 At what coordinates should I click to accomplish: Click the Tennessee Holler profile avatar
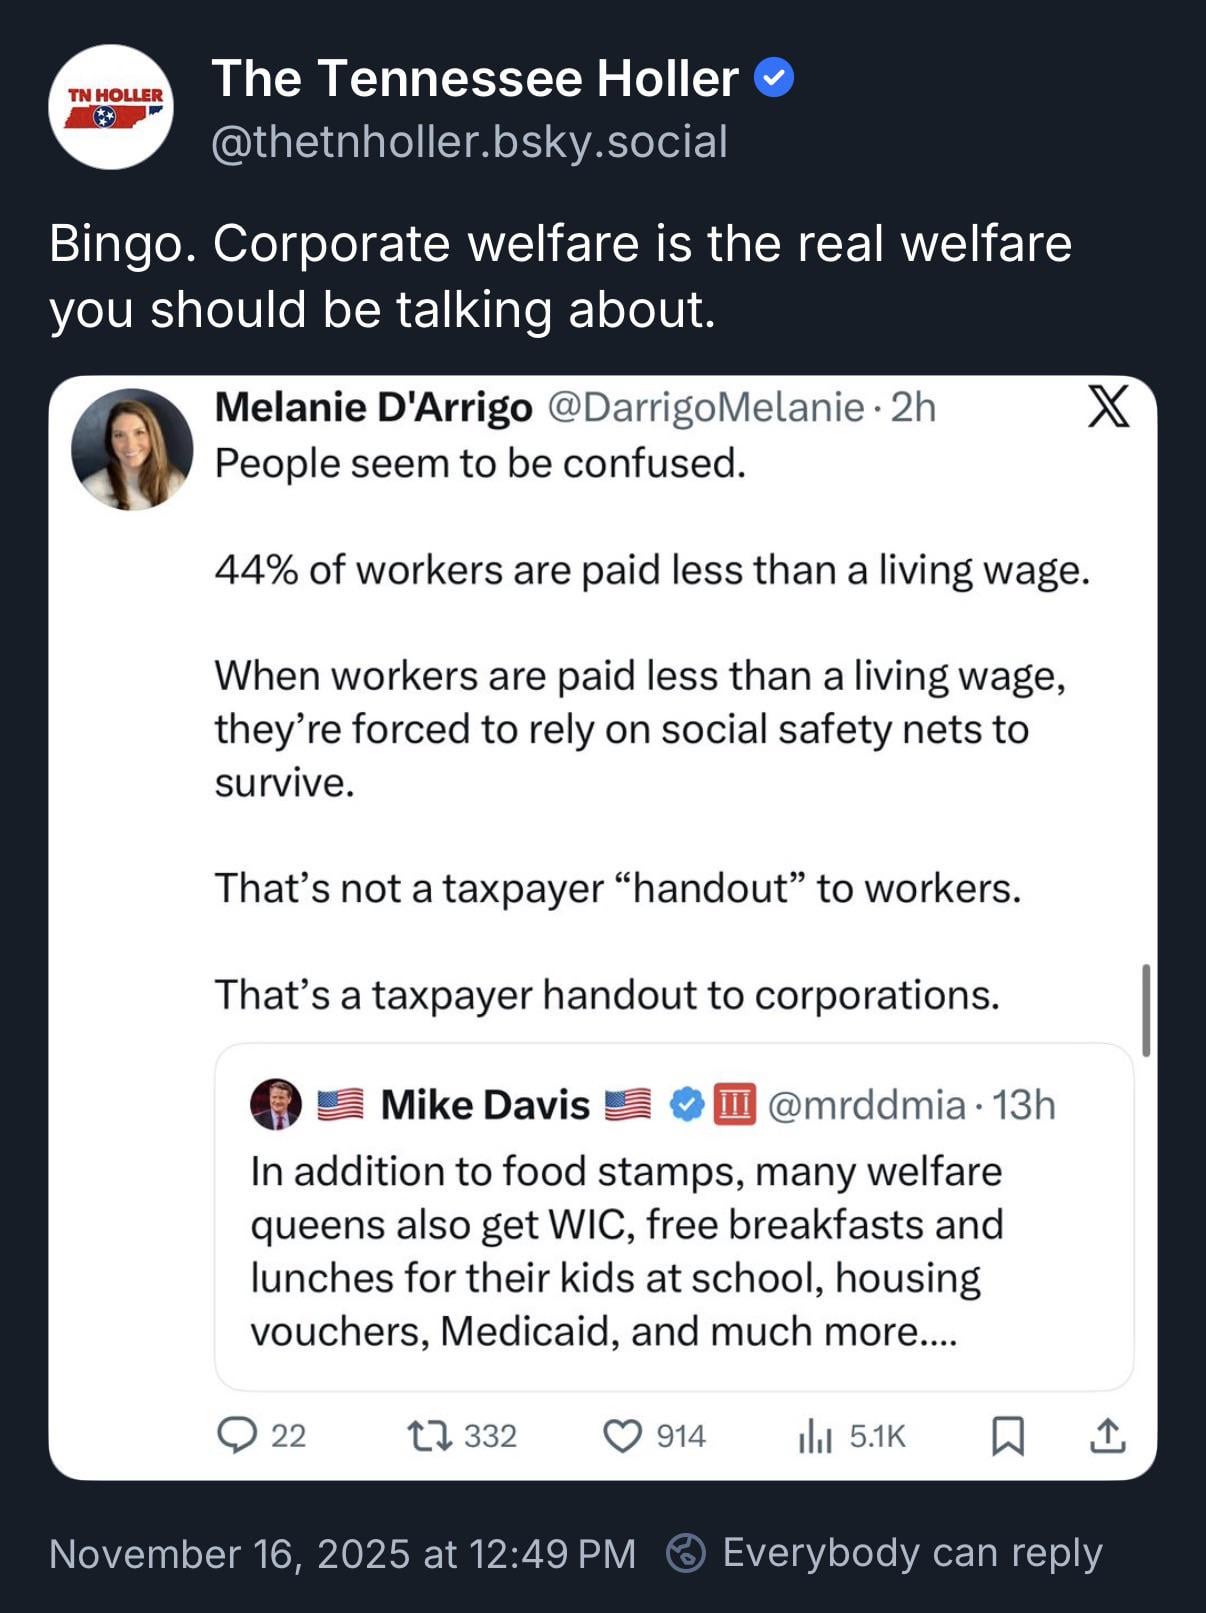click(x=110, y=107)
